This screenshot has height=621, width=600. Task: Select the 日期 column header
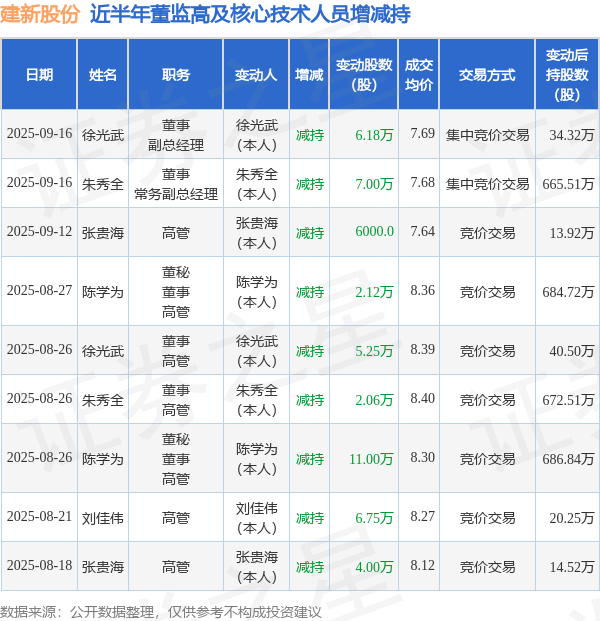(39, 74)
